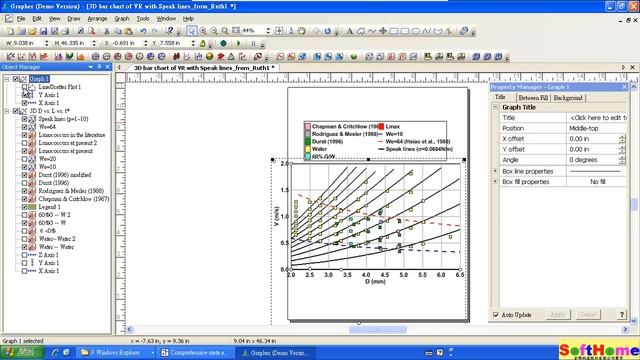Click the New document icon
The height and width of the screenshot is (360, 640).
pyautogui.click(x=10, y=31)
